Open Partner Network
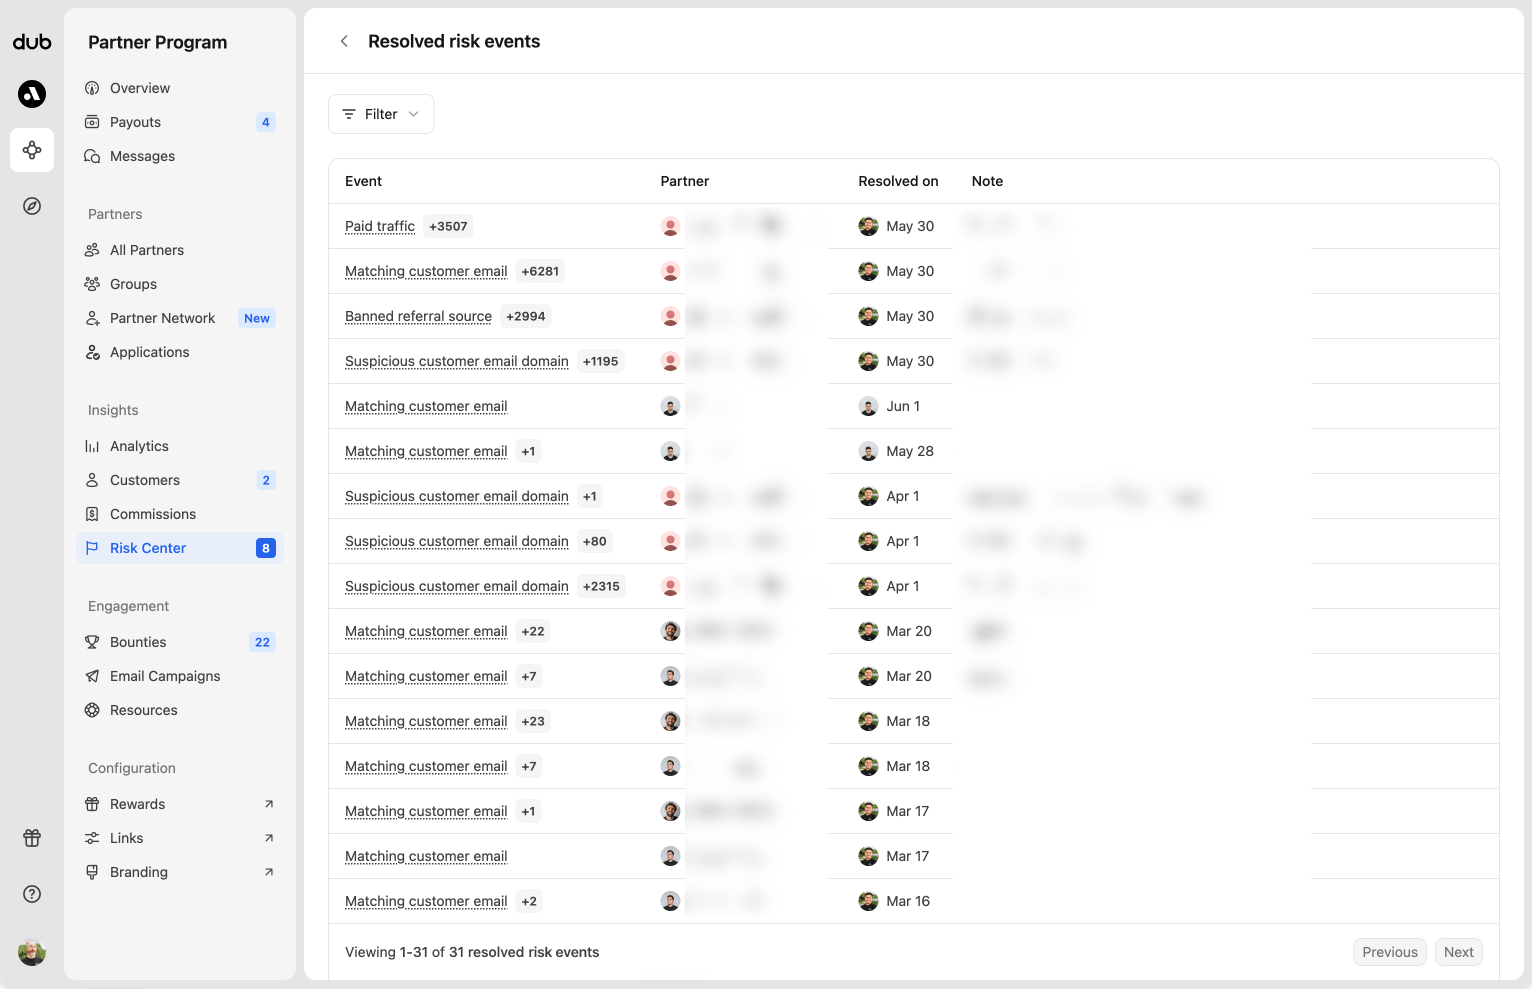Screen dimensions: 1532x989 coord(180,318)
